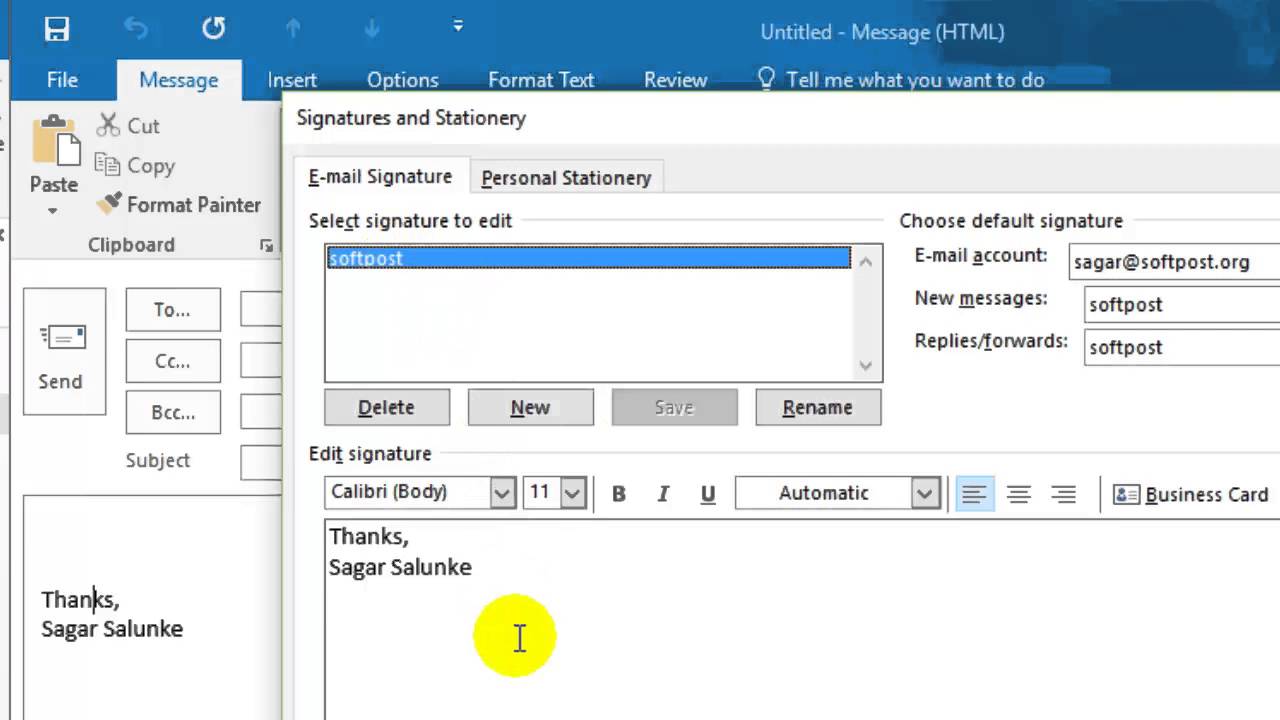Click the To... button
This screenshot has height=720, width=1280.
[173, 310]
